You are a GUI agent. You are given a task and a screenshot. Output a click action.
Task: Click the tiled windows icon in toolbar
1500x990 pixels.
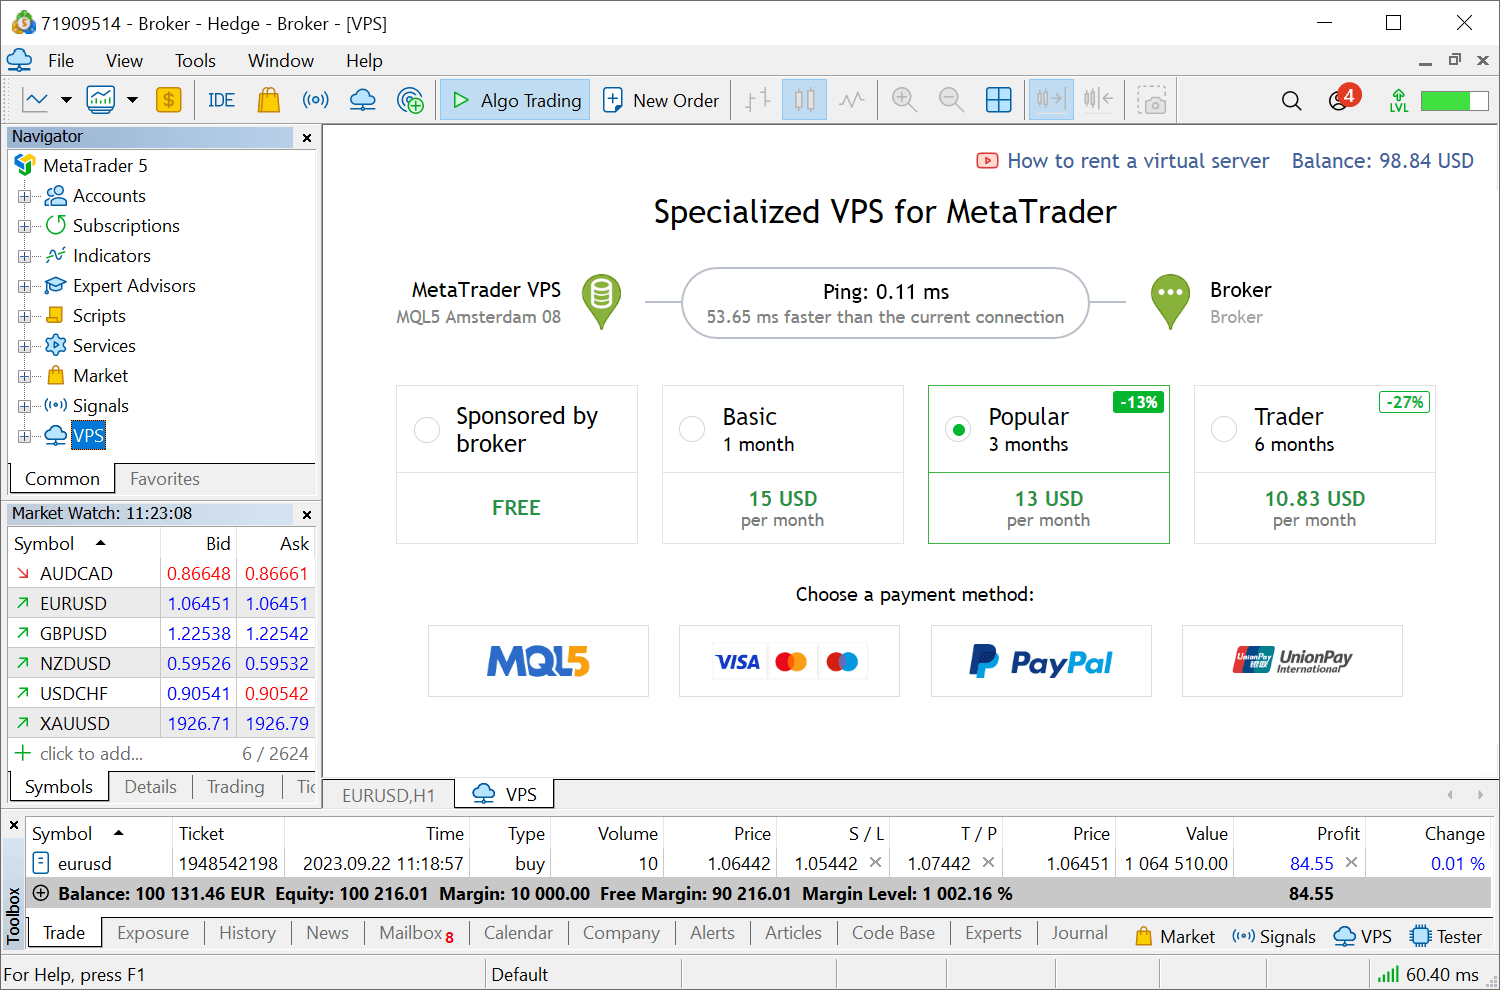coord(998,99)
